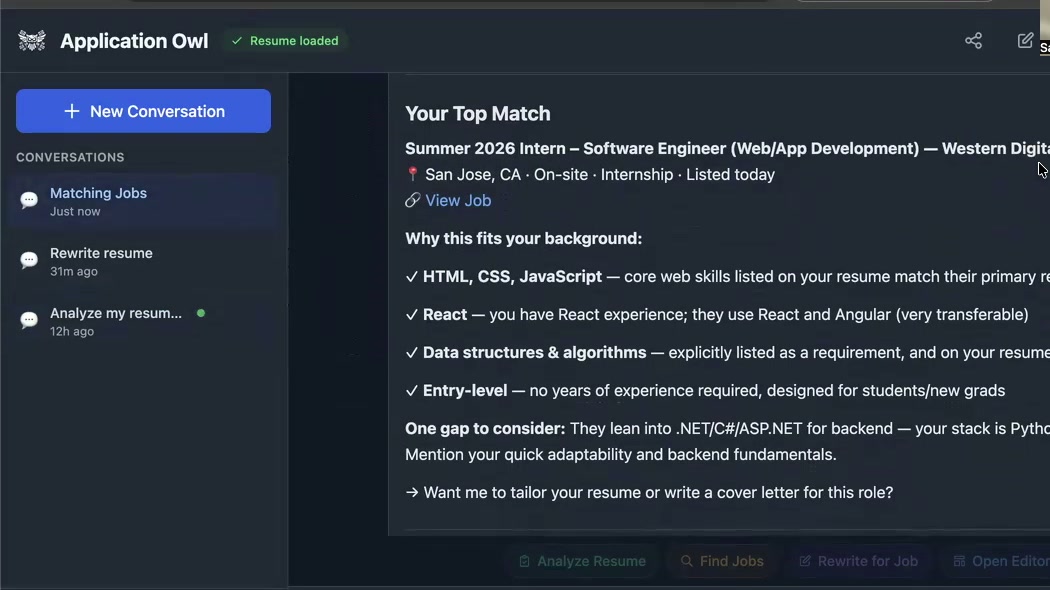Click the chat bubble beside Matching Jobs
The width and height of the screenshot is (1050, 590).
coord(29,200)
